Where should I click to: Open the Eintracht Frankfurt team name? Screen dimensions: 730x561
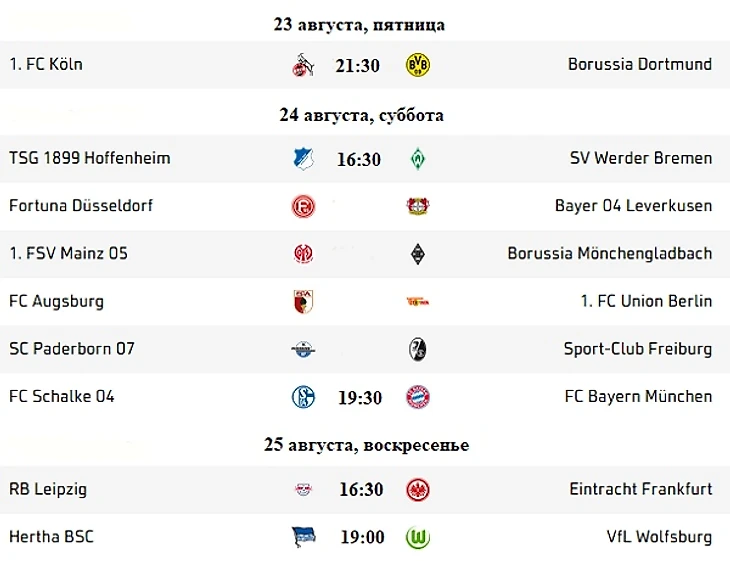(x=641, y=489)
